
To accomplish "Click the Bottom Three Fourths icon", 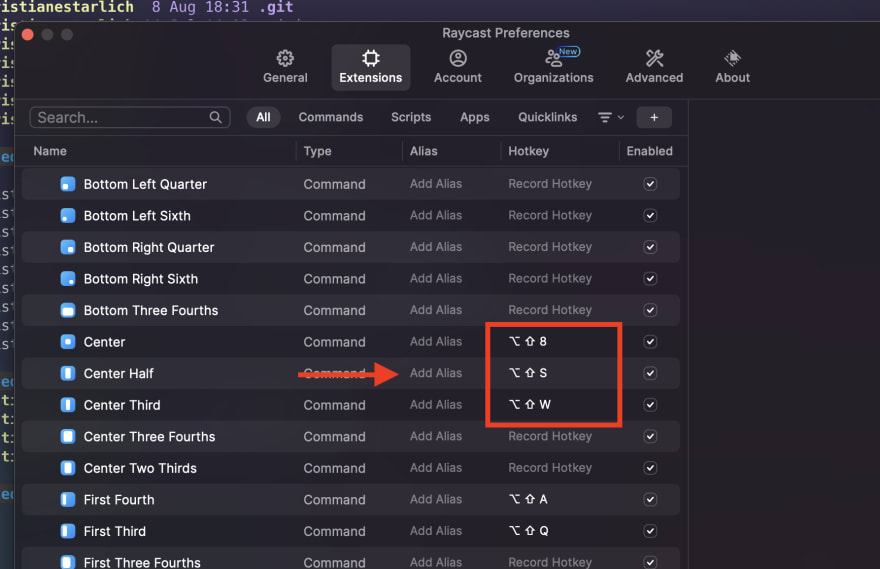I will (68, 310).
